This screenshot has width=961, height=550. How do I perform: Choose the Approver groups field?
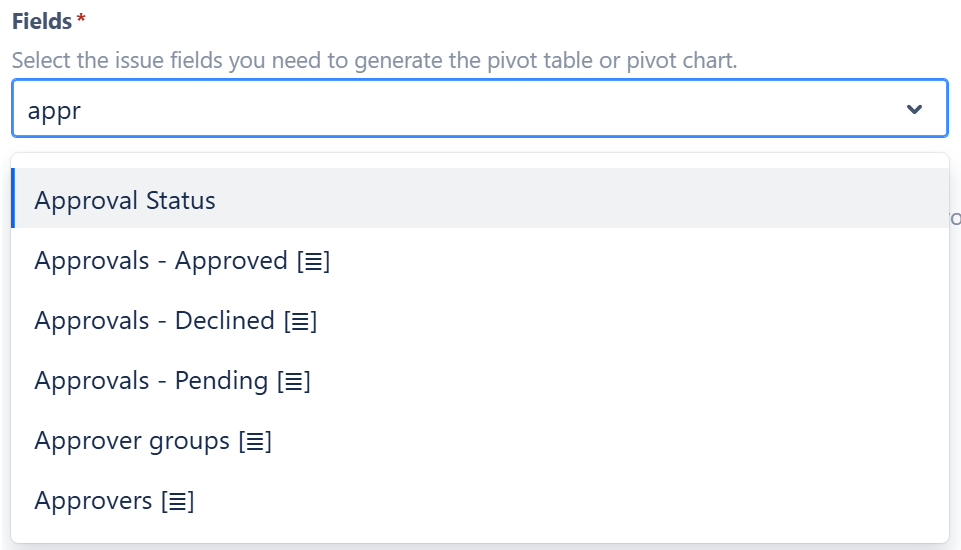pos(132,441)
